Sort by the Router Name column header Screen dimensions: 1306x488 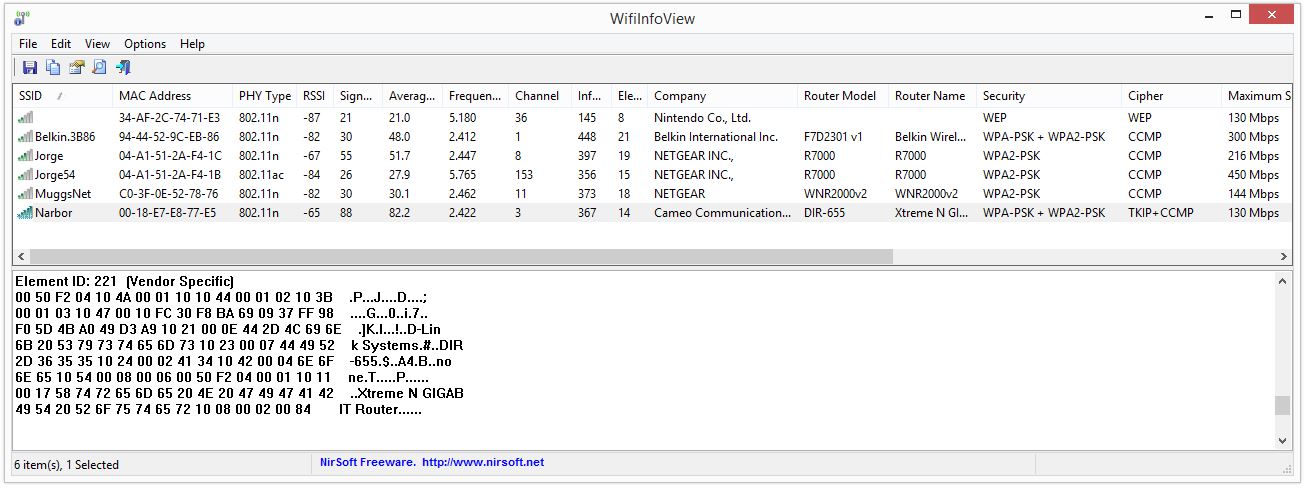[932, 96]
